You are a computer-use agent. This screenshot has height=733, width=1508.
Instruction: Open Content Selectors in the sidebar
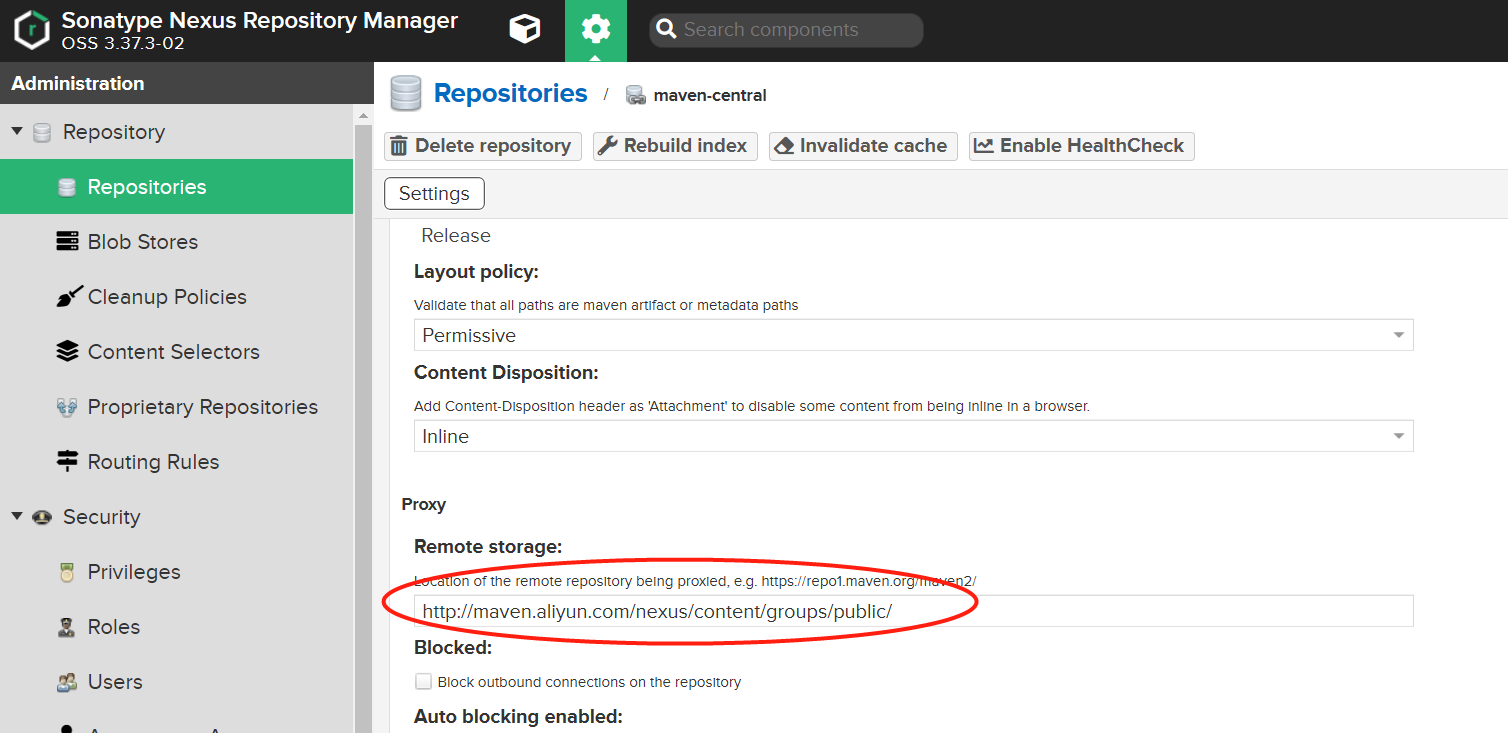click(x=176, y=352)
